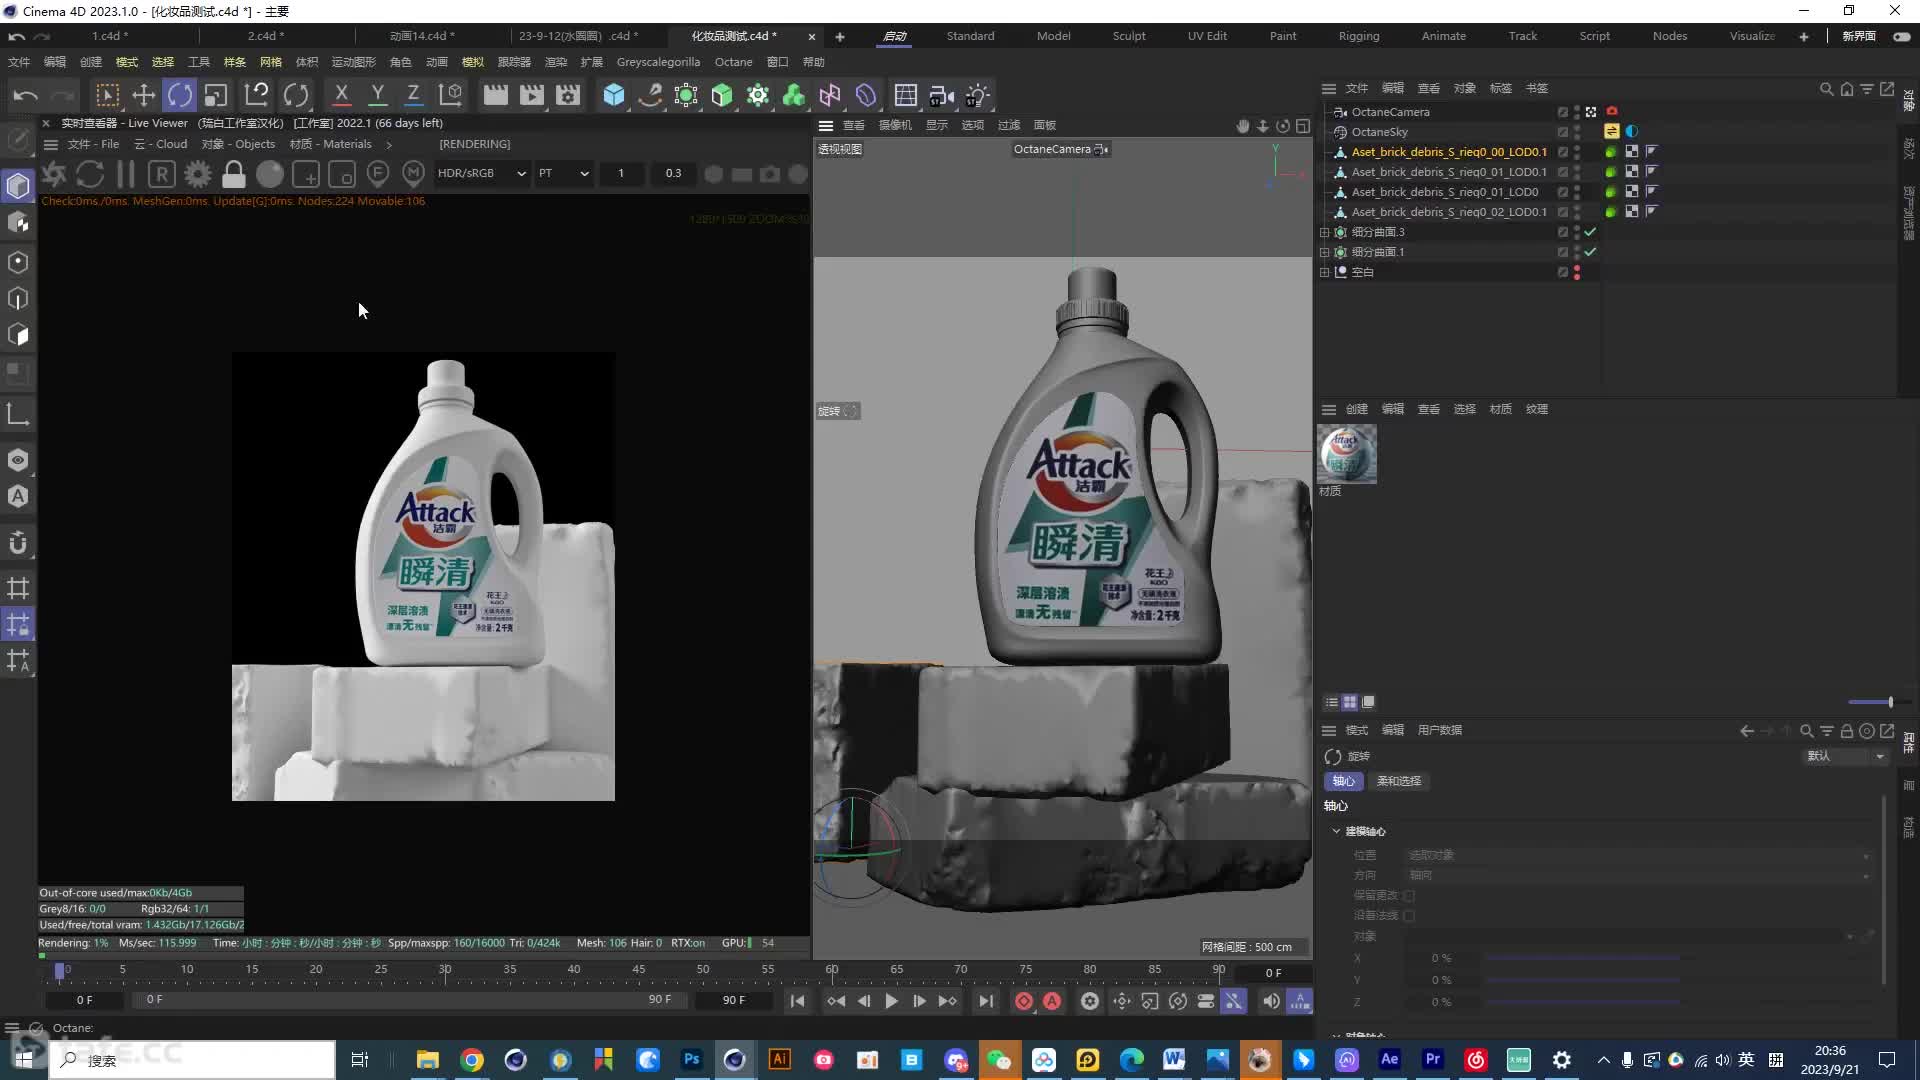
Task: Expand the 细分曲面.1 object
Action: 1325,252
